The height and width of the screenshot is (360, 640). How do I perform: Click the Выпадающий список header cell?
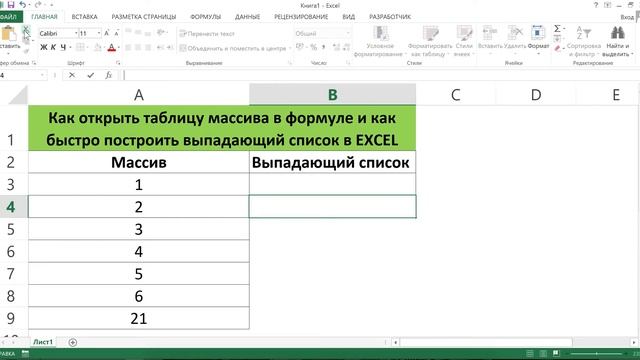(x=333, y=162)
